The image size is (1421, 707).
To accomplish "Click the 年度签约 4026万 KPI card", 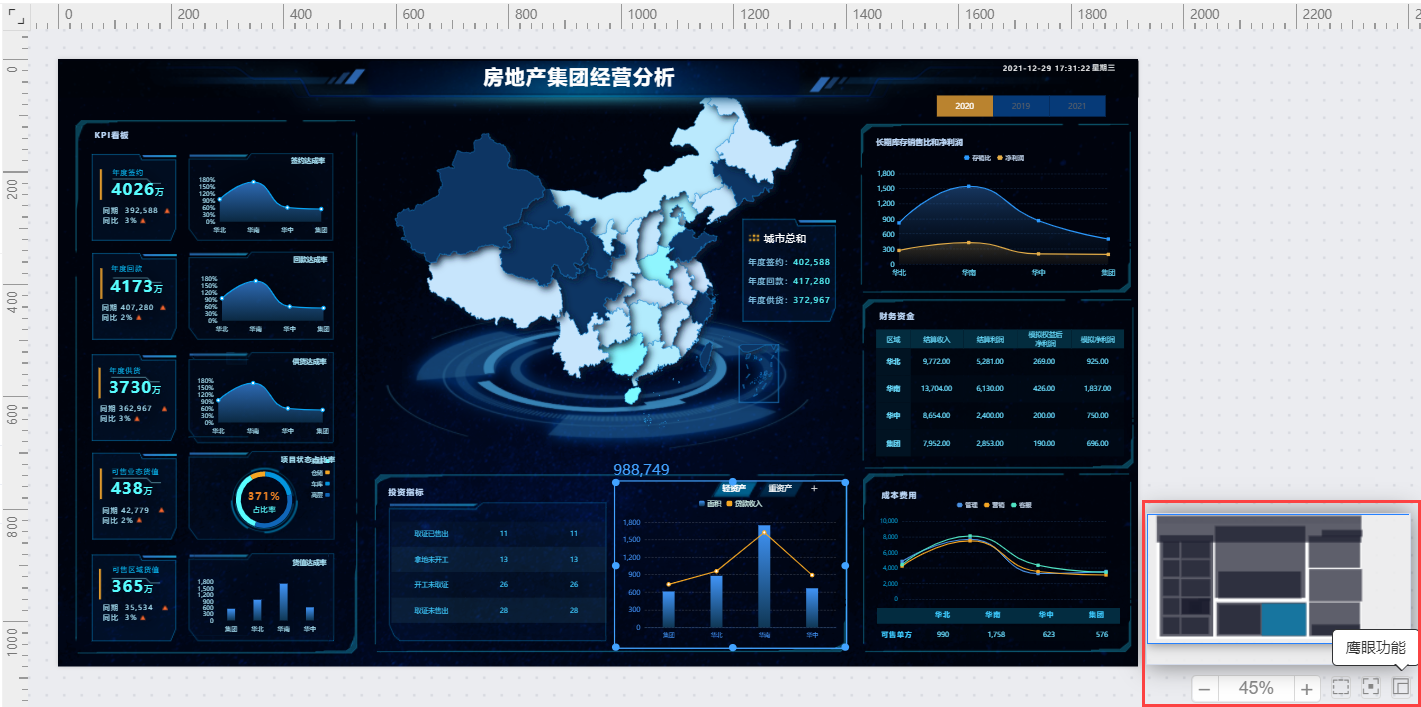I will [x=134, y=197].
